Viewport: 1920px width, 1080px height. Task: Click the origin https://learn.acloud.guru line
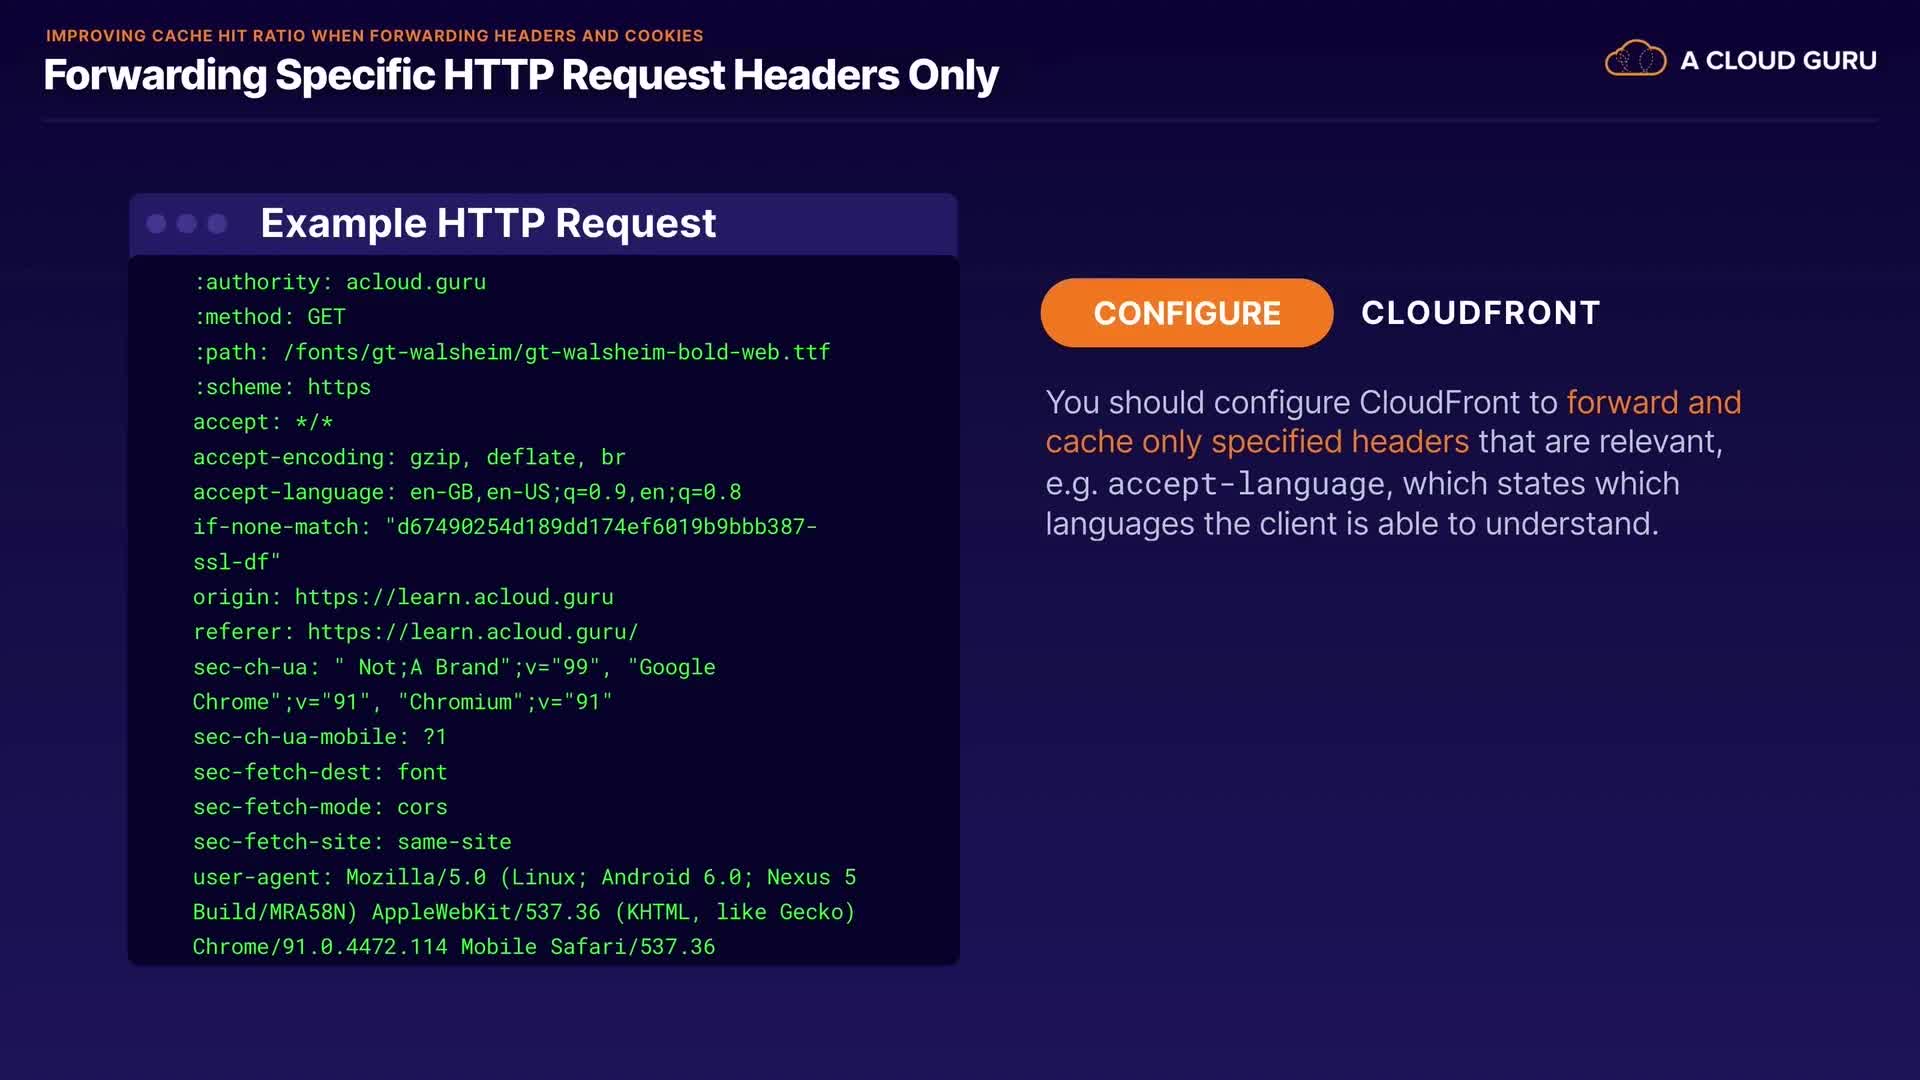coord(402,597)
